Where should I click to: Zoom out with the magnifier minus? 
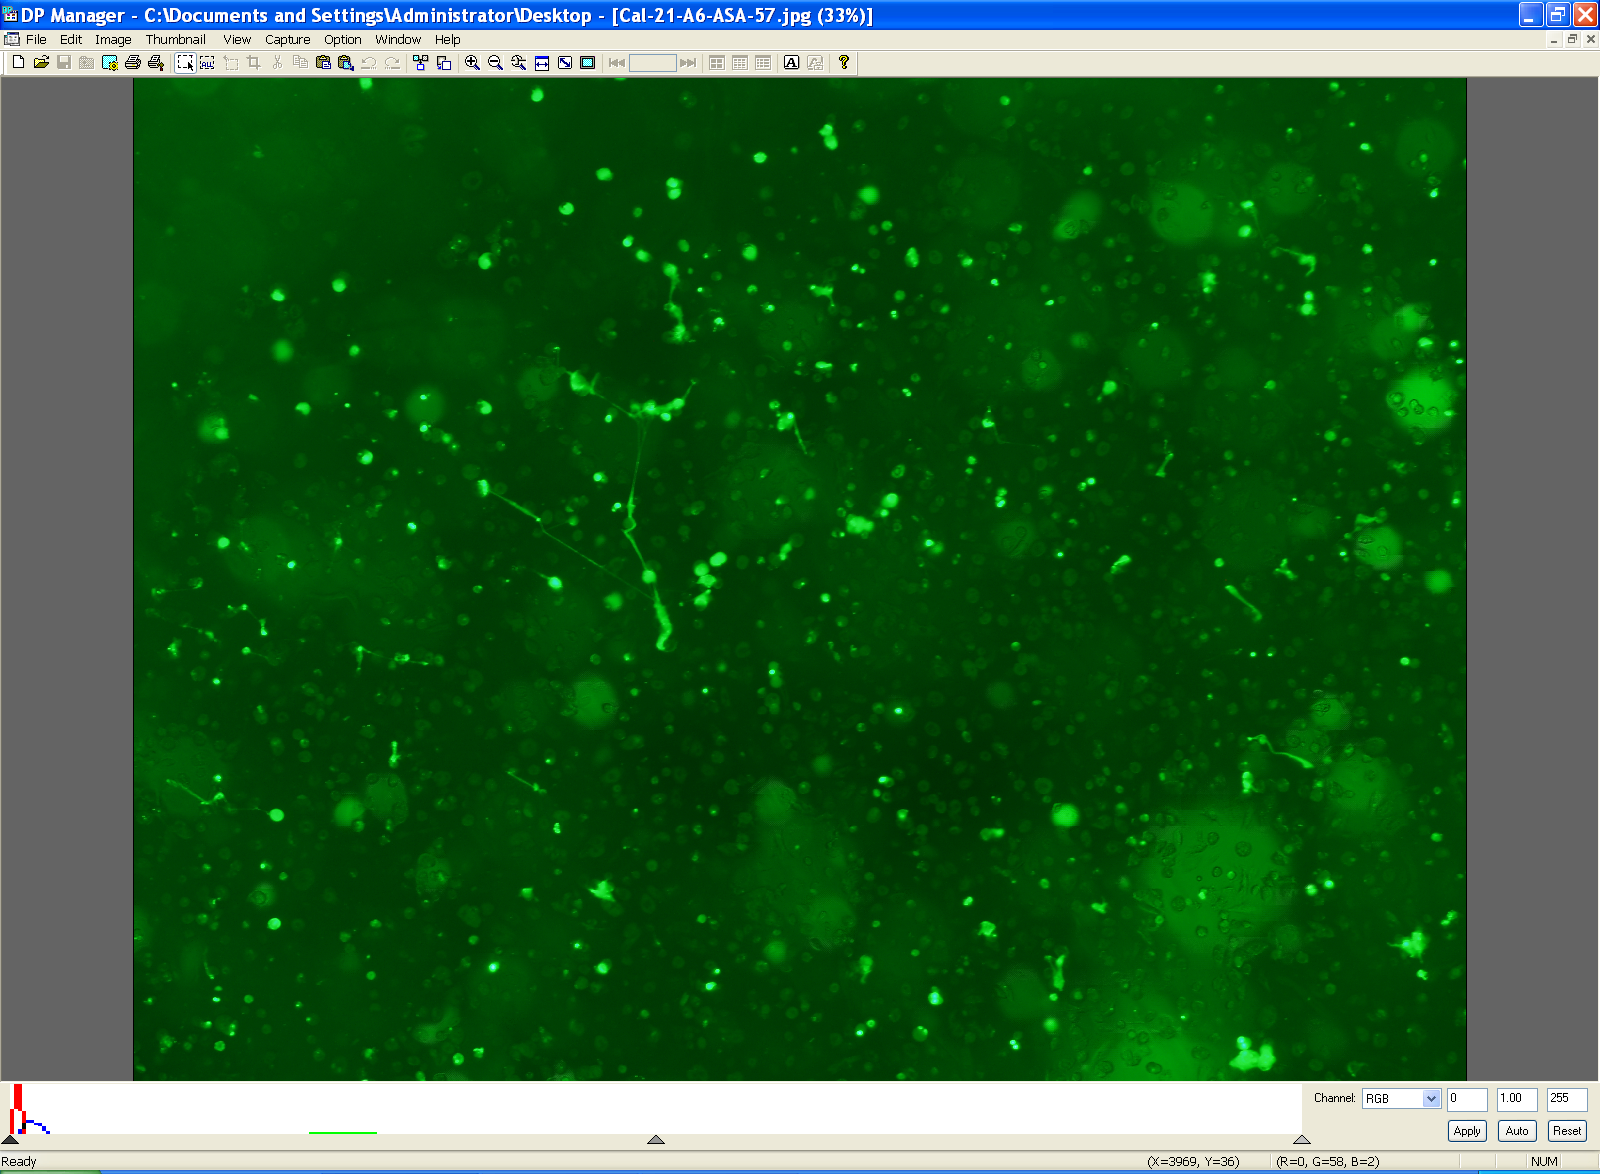click(x=496, y=62)
